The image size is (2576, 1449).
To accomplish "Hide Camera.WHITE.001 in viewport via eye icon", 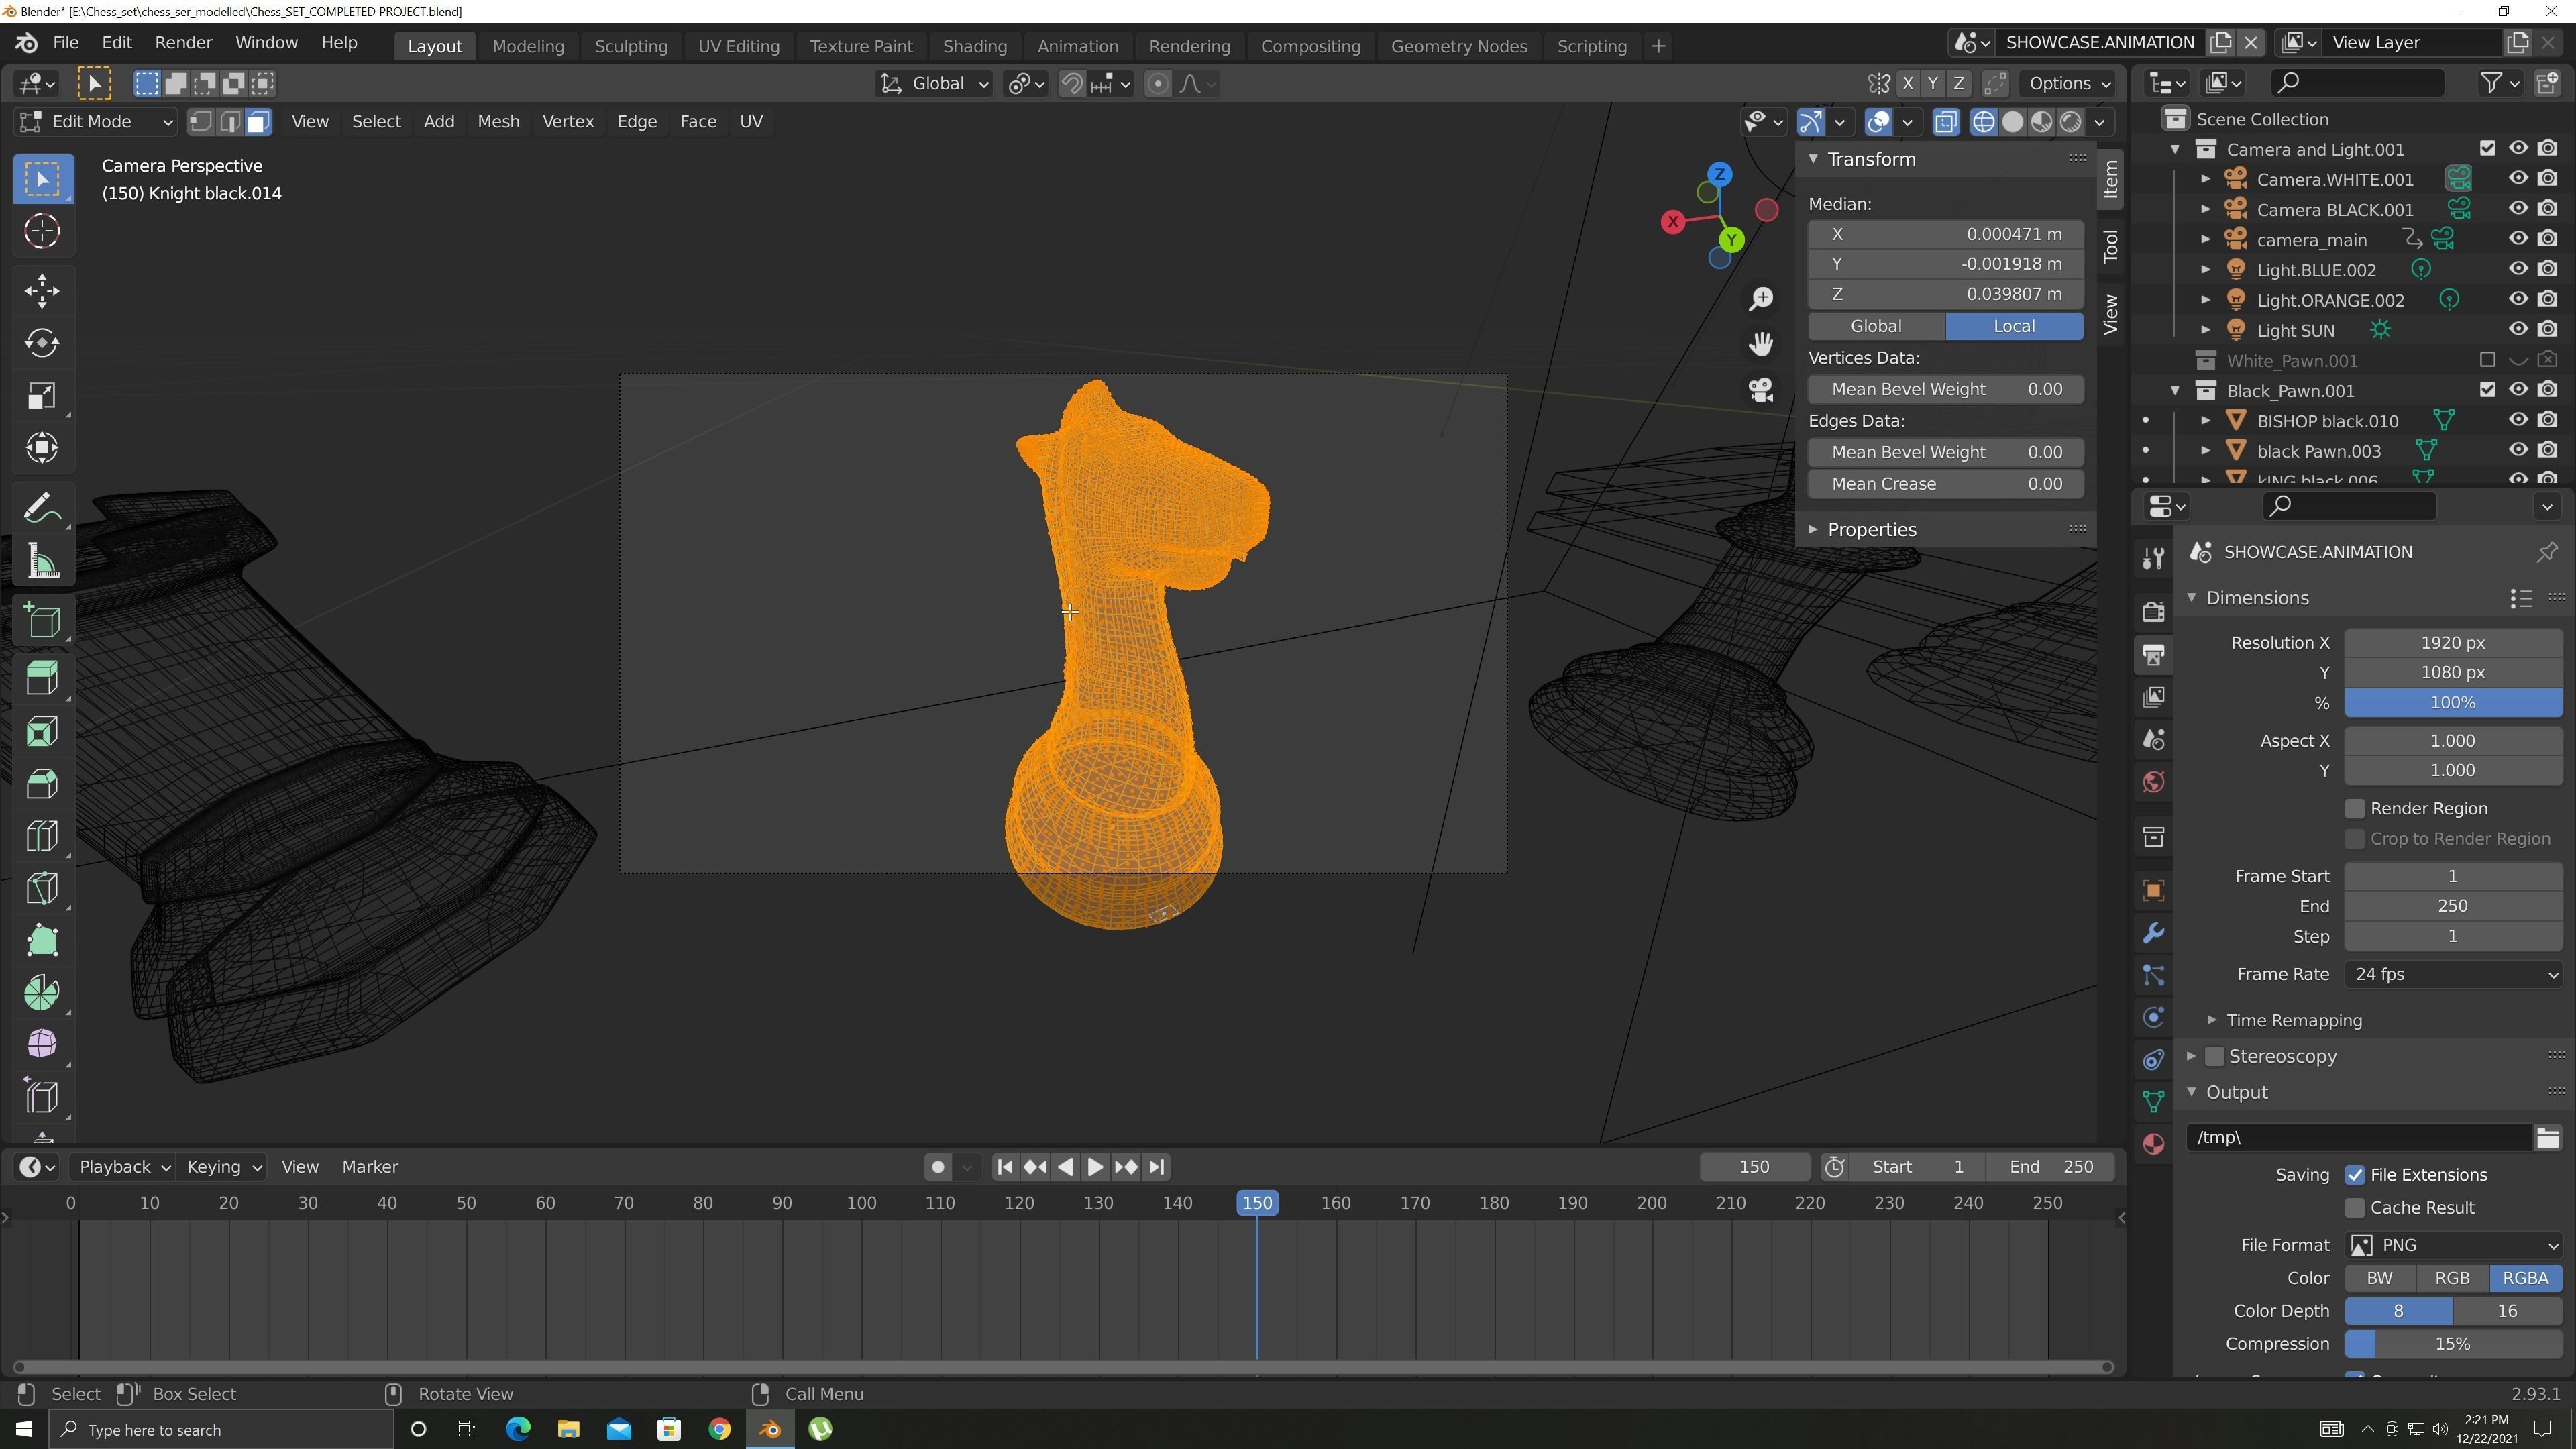I will click(x=2518, y=179).
